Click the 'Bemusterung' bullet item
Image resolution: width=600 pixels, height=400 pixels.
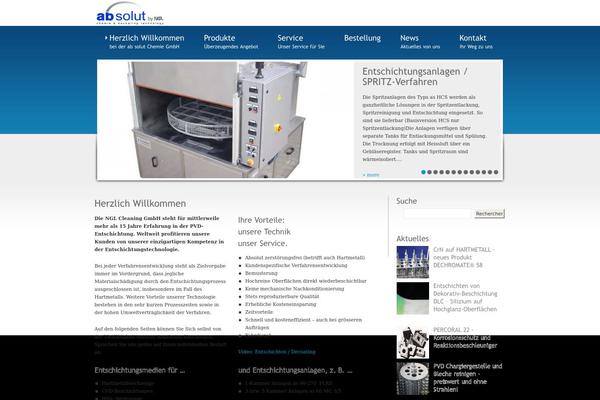261,273
